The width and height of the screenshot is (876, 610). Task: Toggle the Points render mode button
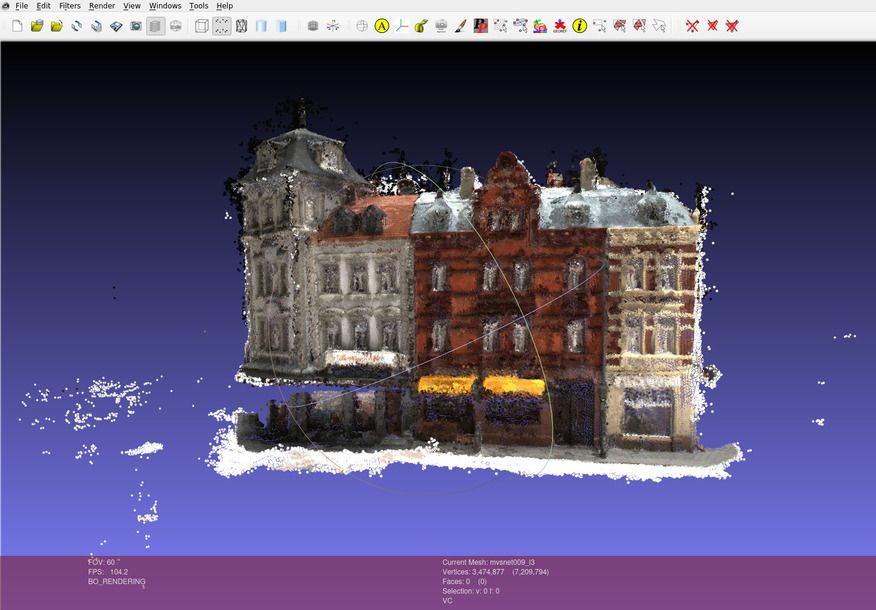pyautogui.click(x=221, y=26)
